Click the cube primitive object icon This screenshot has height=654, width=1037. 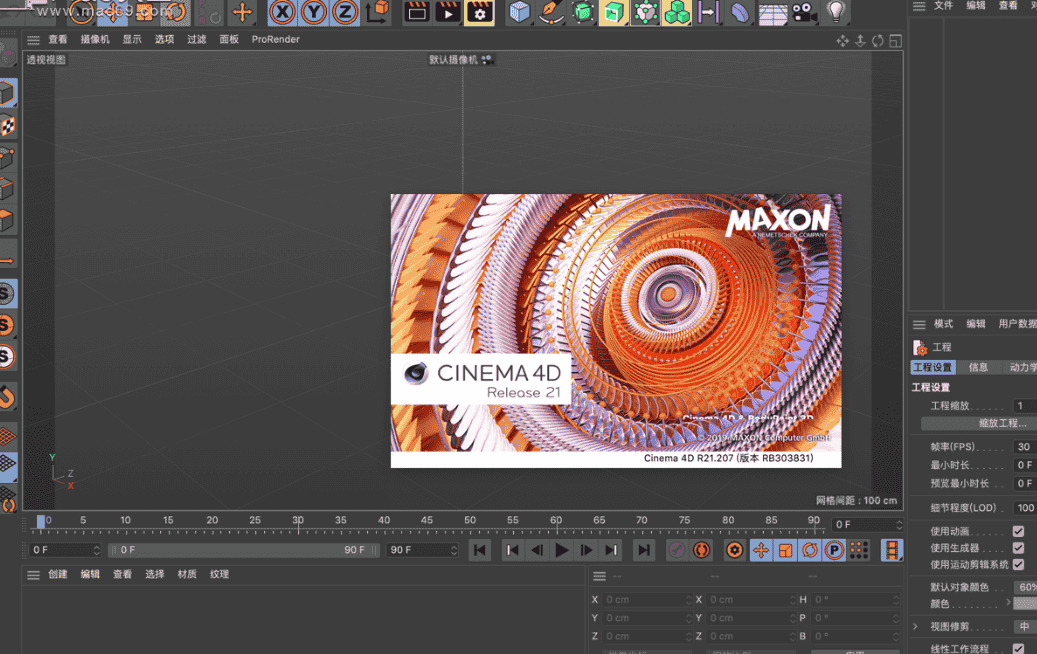[519, 12]
